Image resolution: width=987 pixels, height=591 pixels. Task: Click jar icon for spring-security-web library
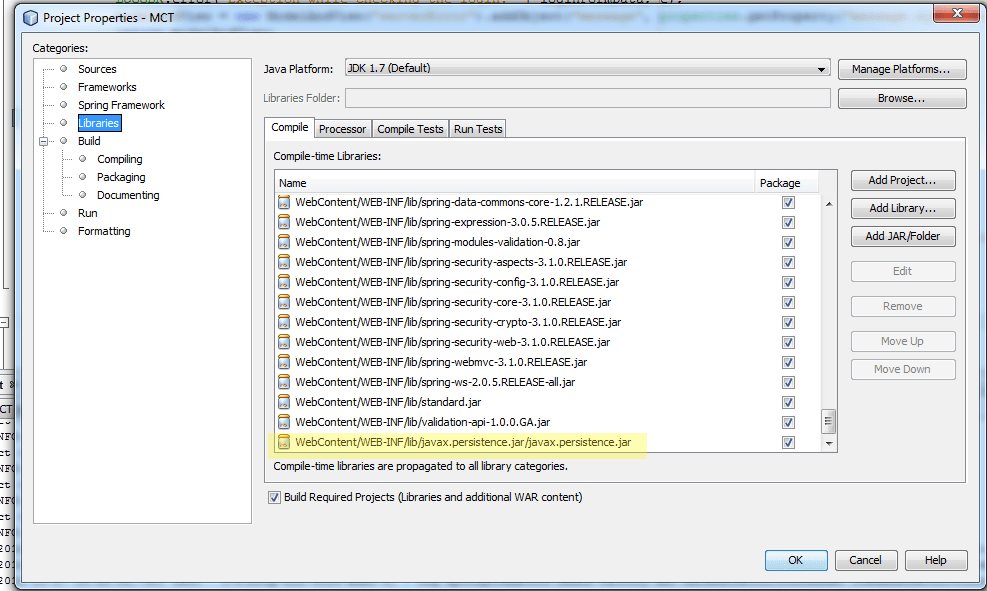(x=284, y=342)
